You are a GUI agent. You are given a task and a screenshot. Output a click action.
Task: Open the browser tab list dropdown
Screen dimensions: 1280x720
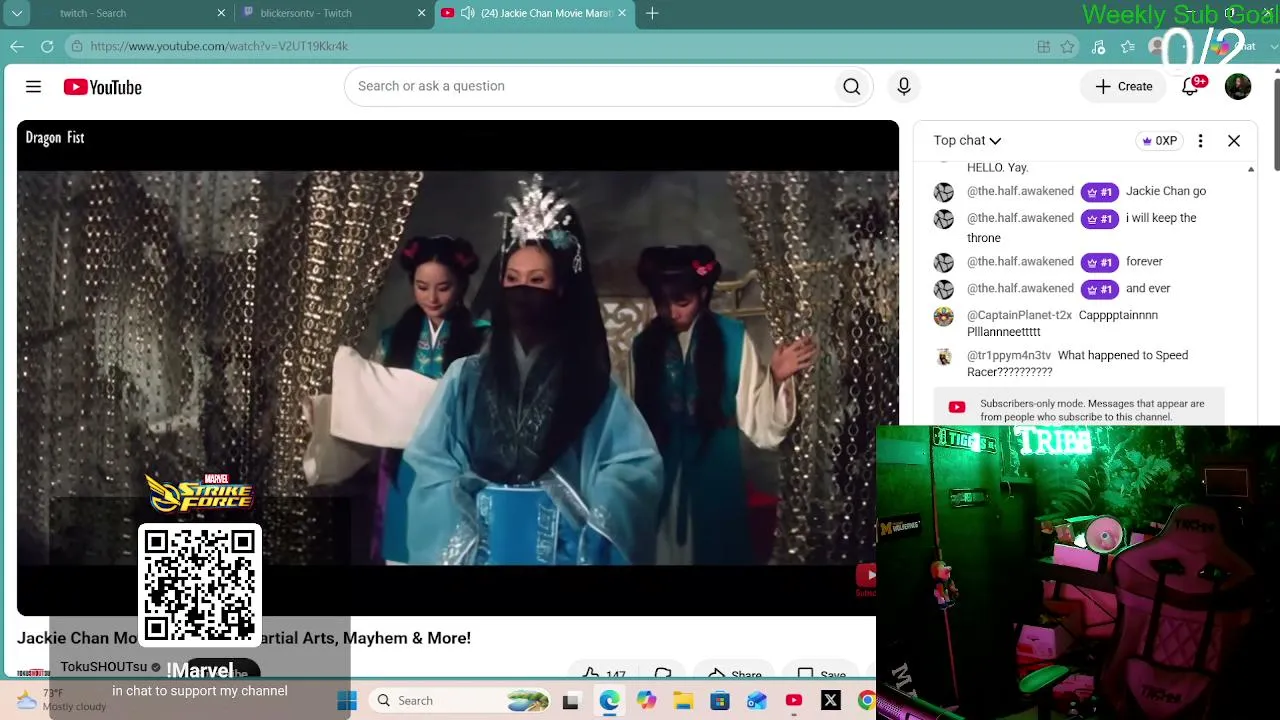coord(17,13)
